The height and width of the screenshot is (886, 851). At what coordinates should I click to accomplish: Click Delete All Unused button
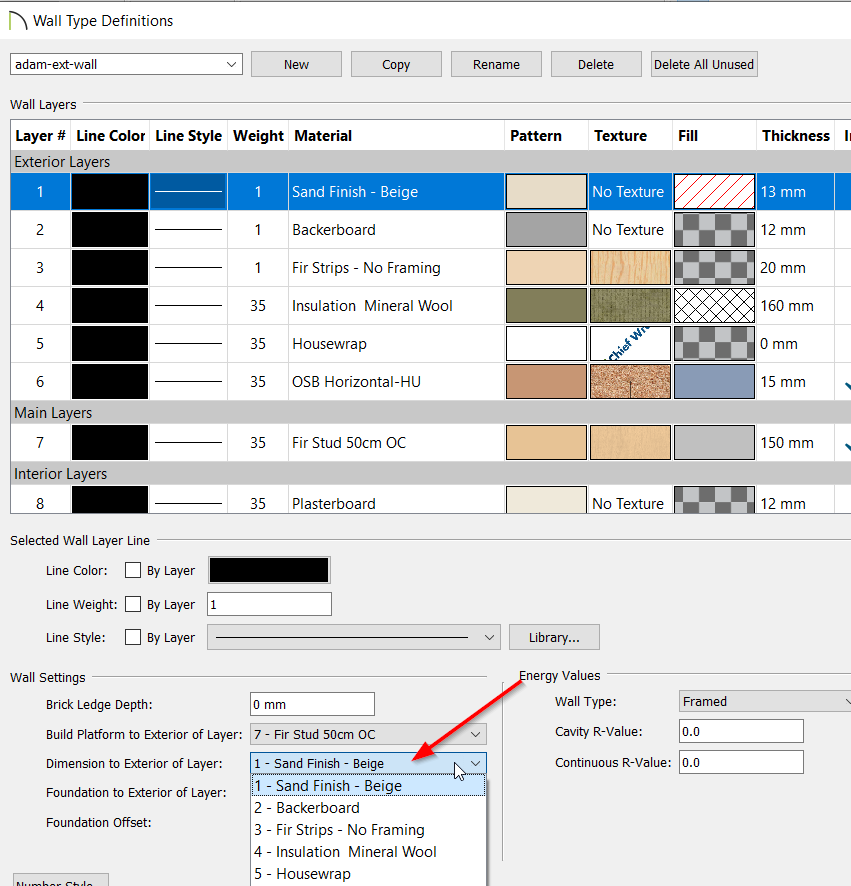(x=704, y=64)
